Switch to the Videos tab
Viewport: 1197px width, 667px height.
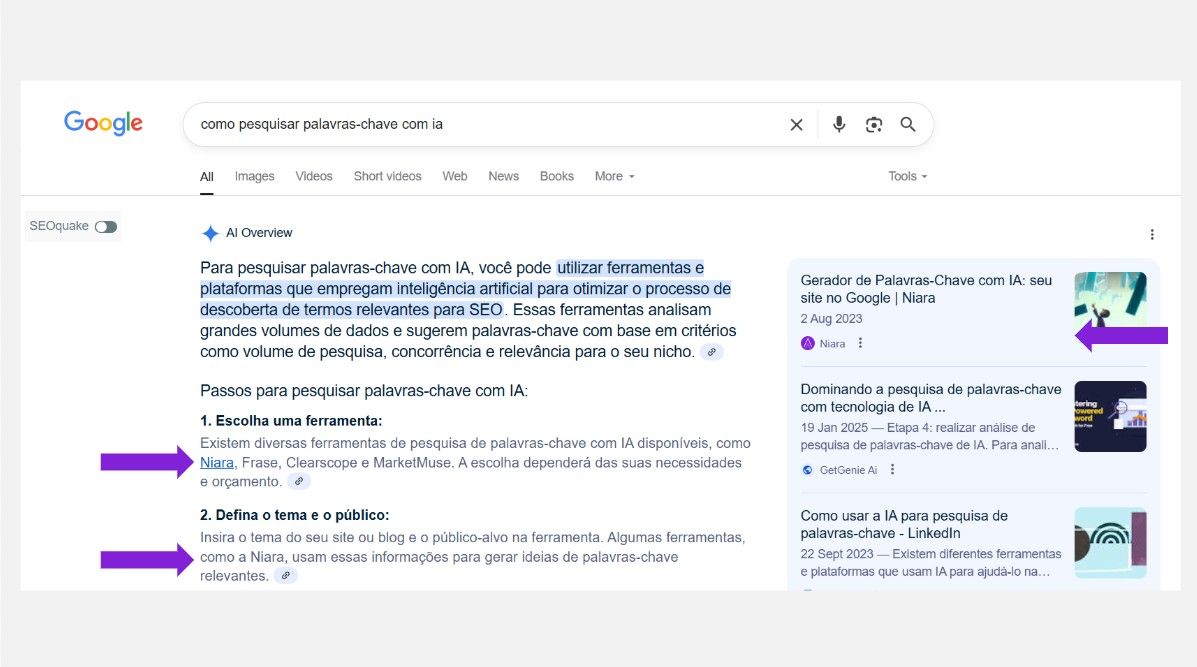pyautogui.click(x=314, y=176)
